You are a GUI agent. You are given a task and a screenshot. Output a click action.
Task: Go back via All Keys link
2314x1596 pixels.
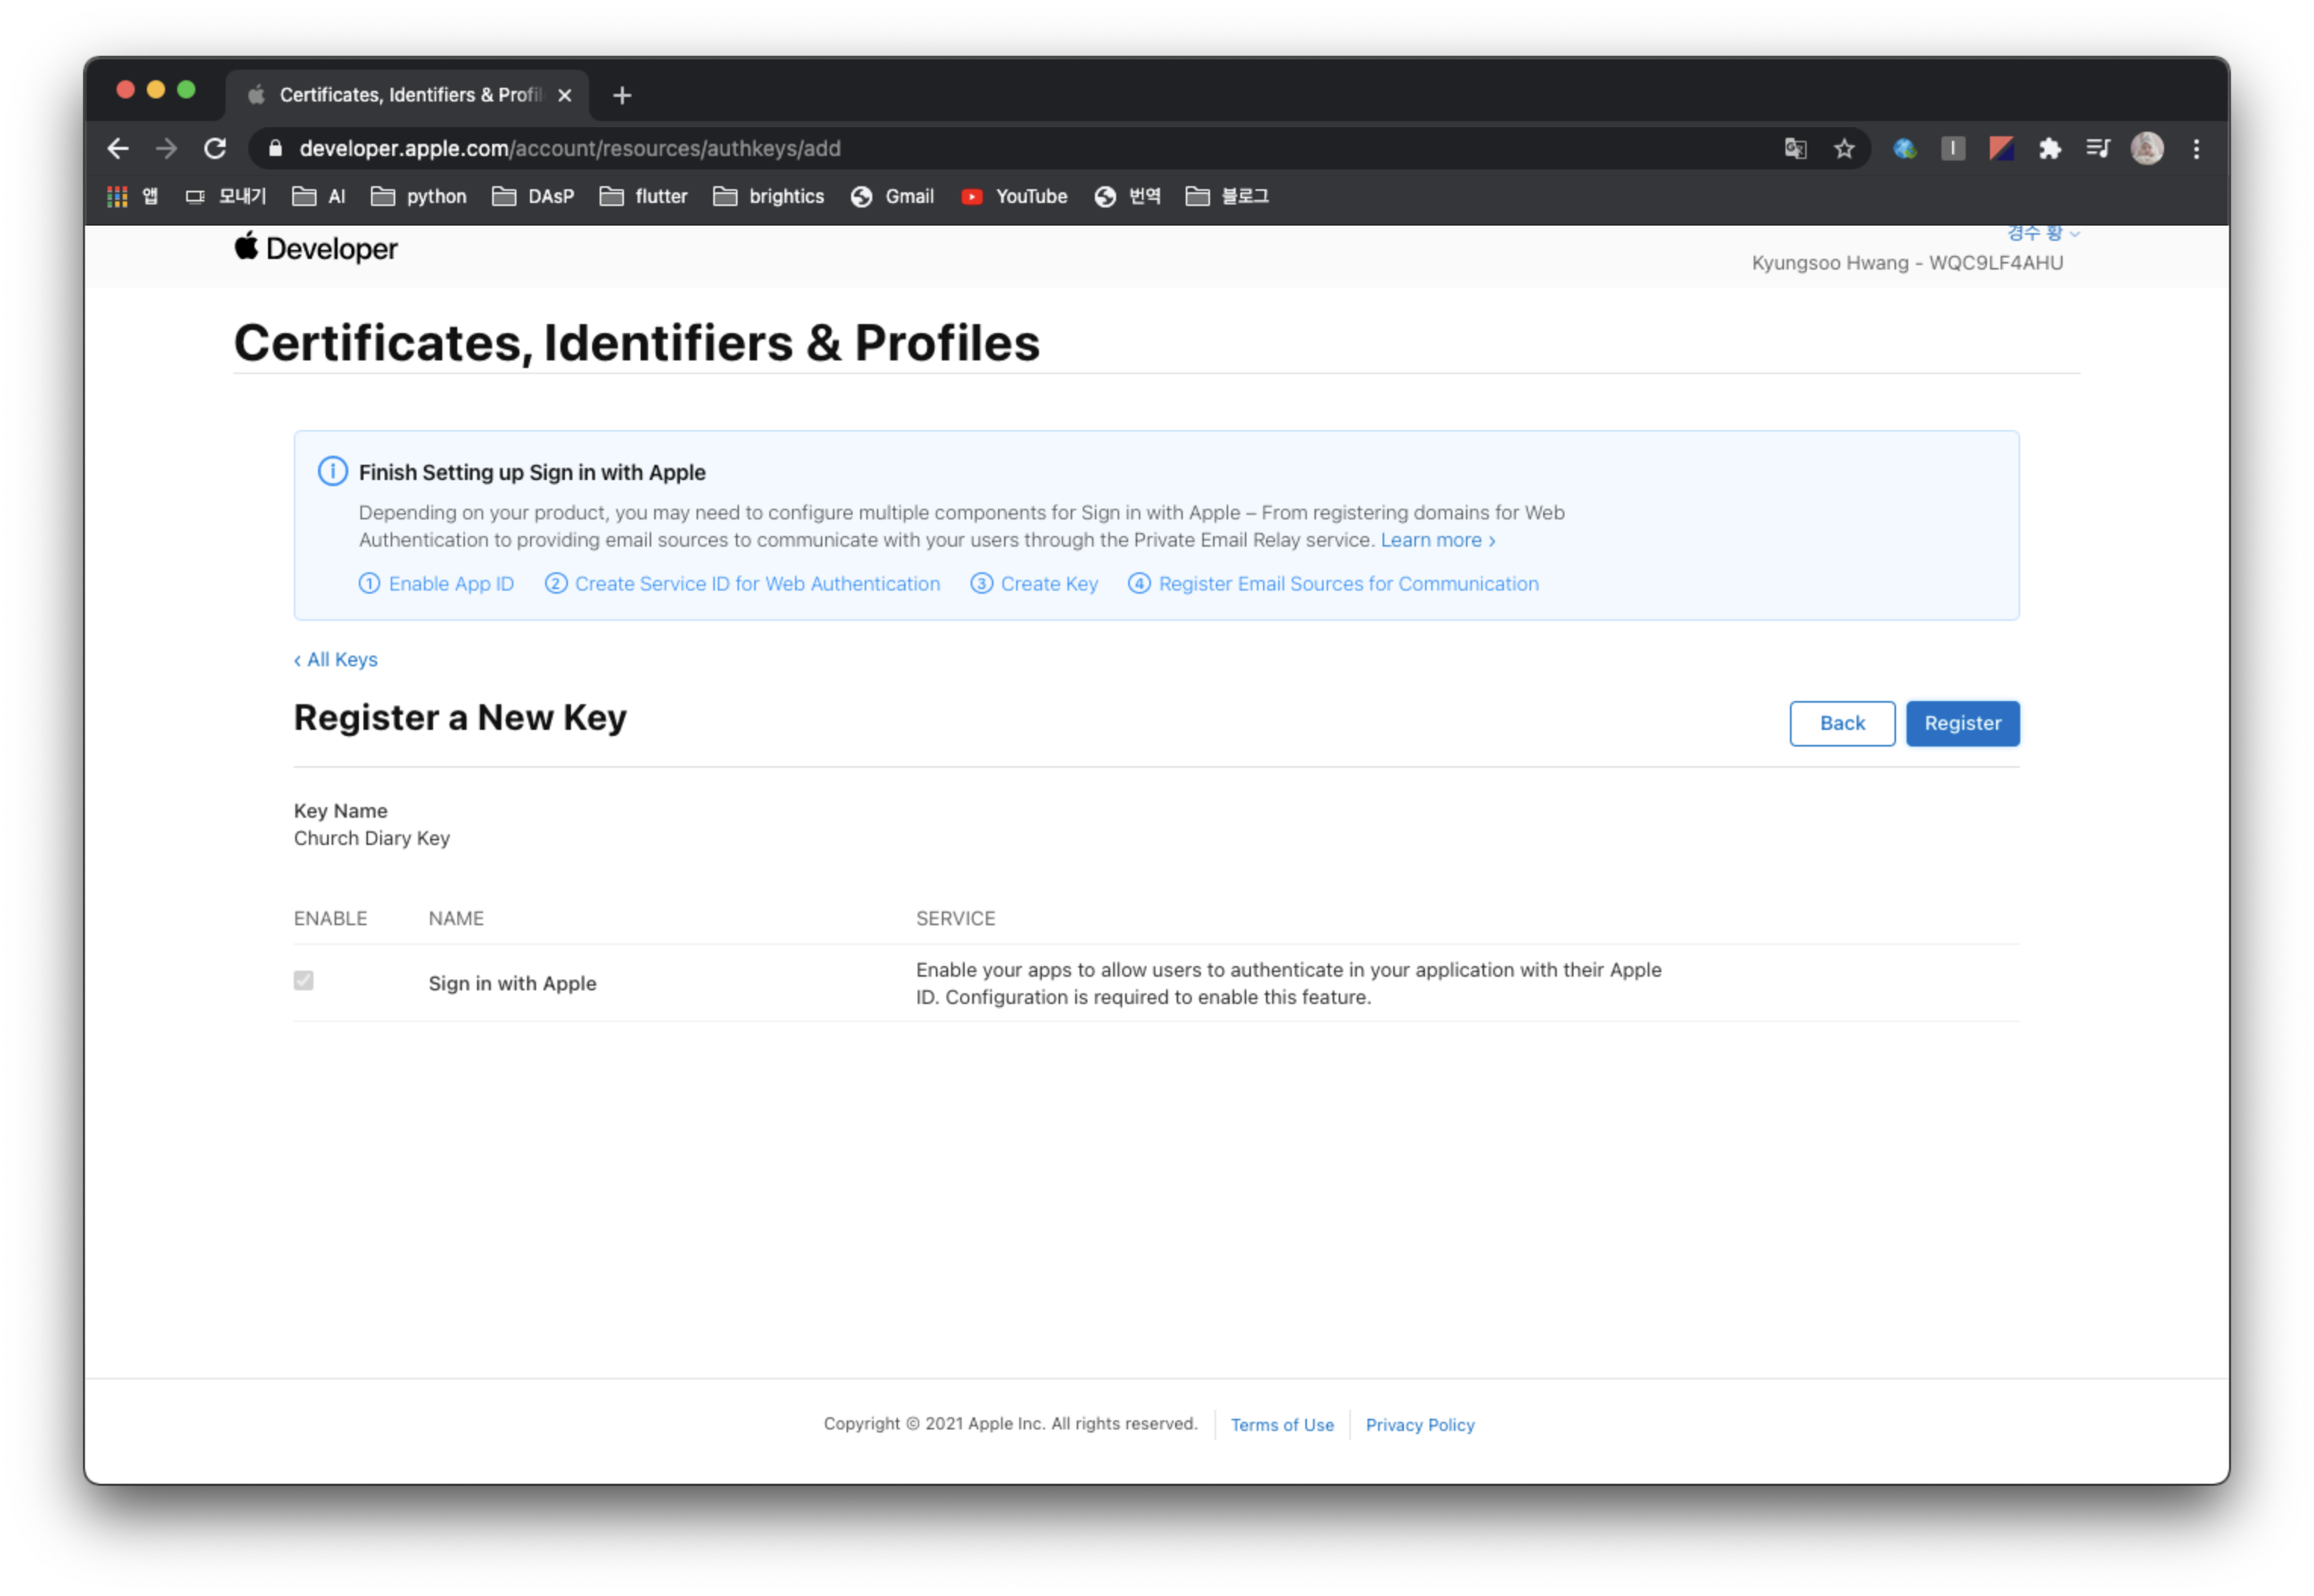(336, 660)
